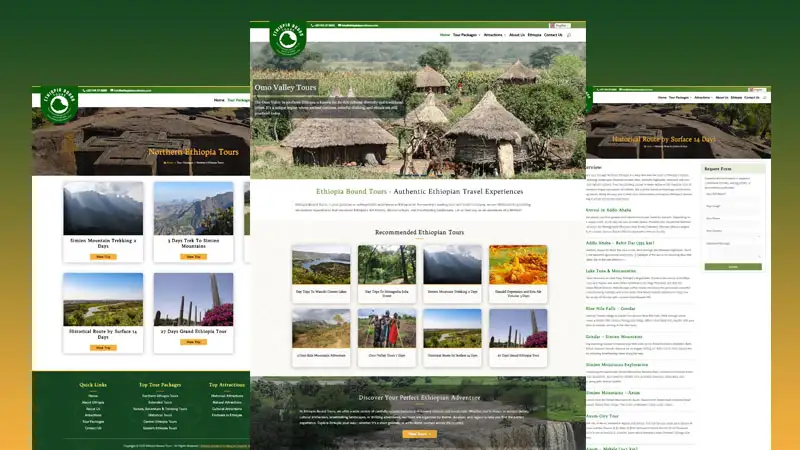Click the Omo Valley Tours hero title
Screen dimensions: 800x450
tap(285, 87)
